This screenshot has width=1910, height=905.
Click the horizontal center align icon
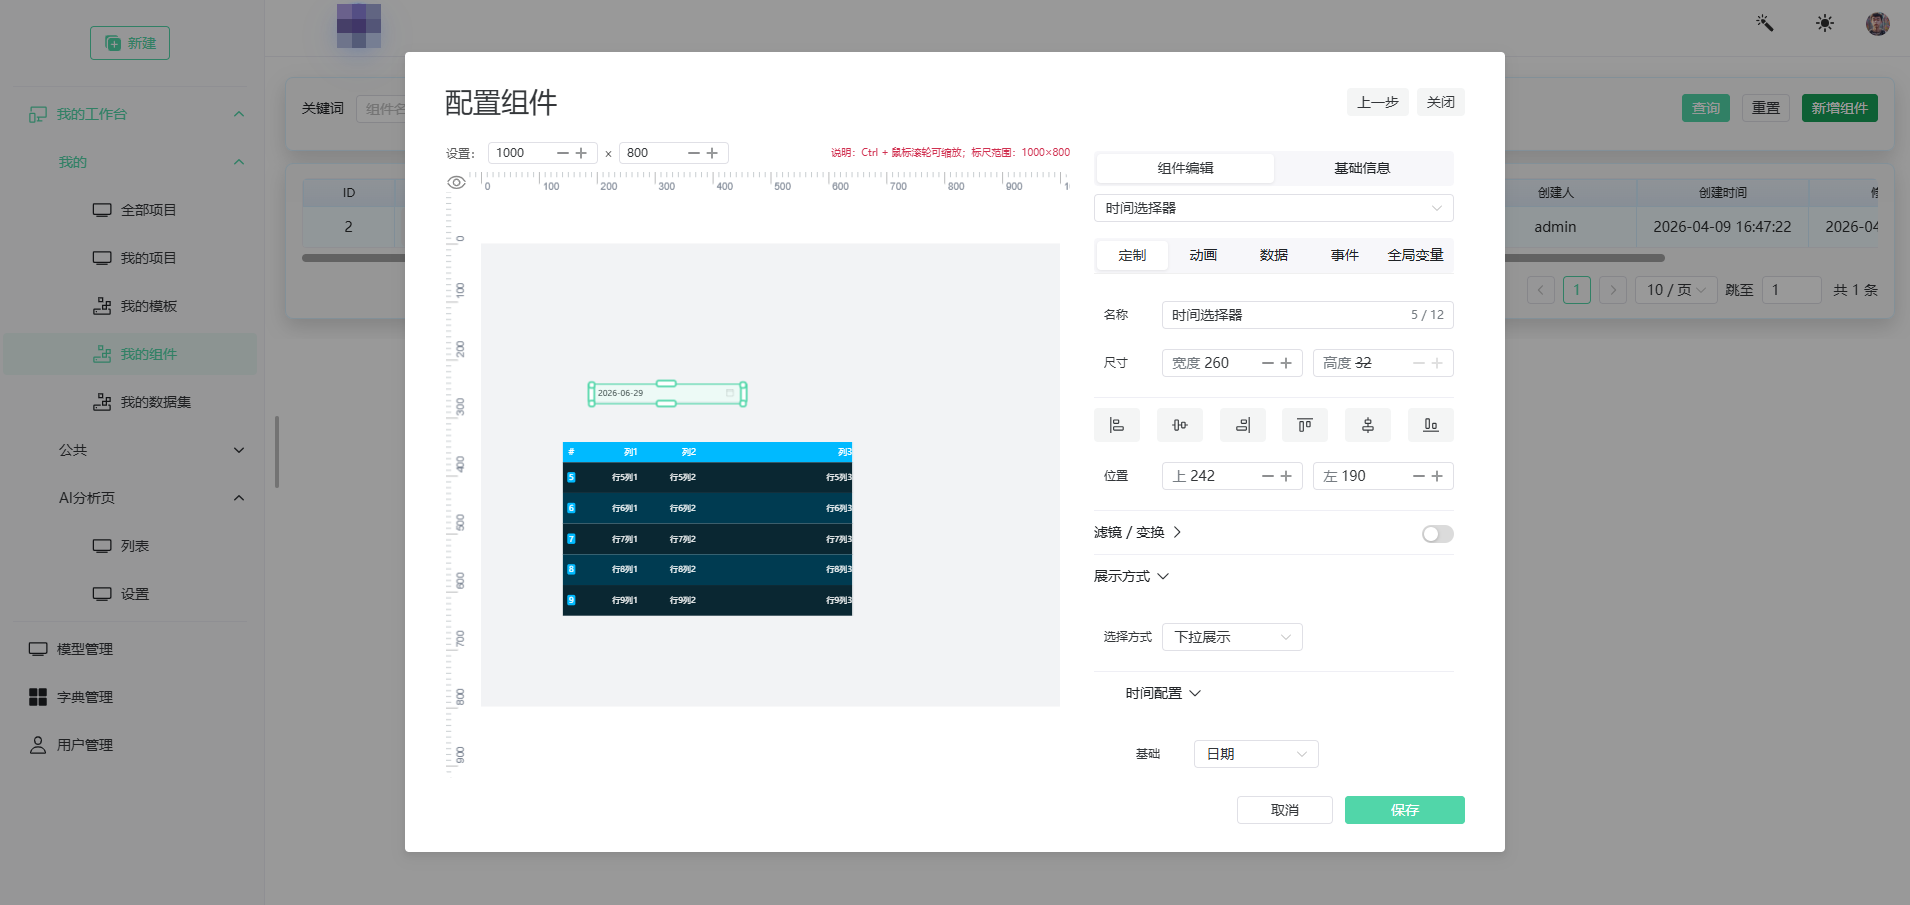(1180, 425)
